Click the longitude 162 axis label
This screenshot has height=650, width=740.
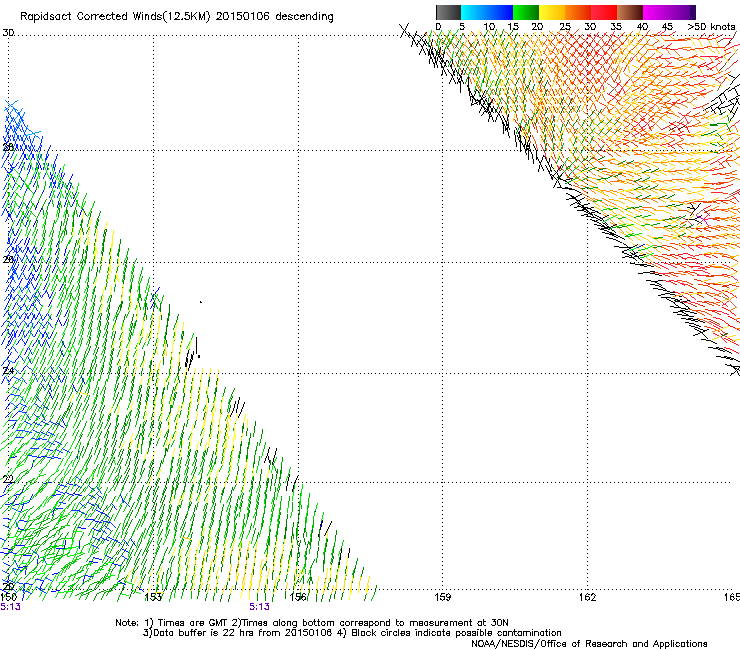[x=588, y=597]
